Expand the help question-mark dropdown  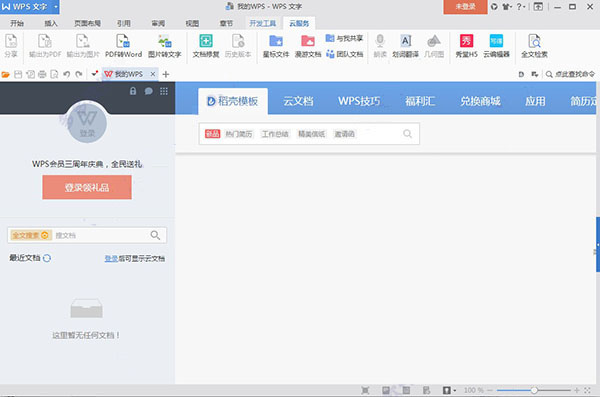521,7
